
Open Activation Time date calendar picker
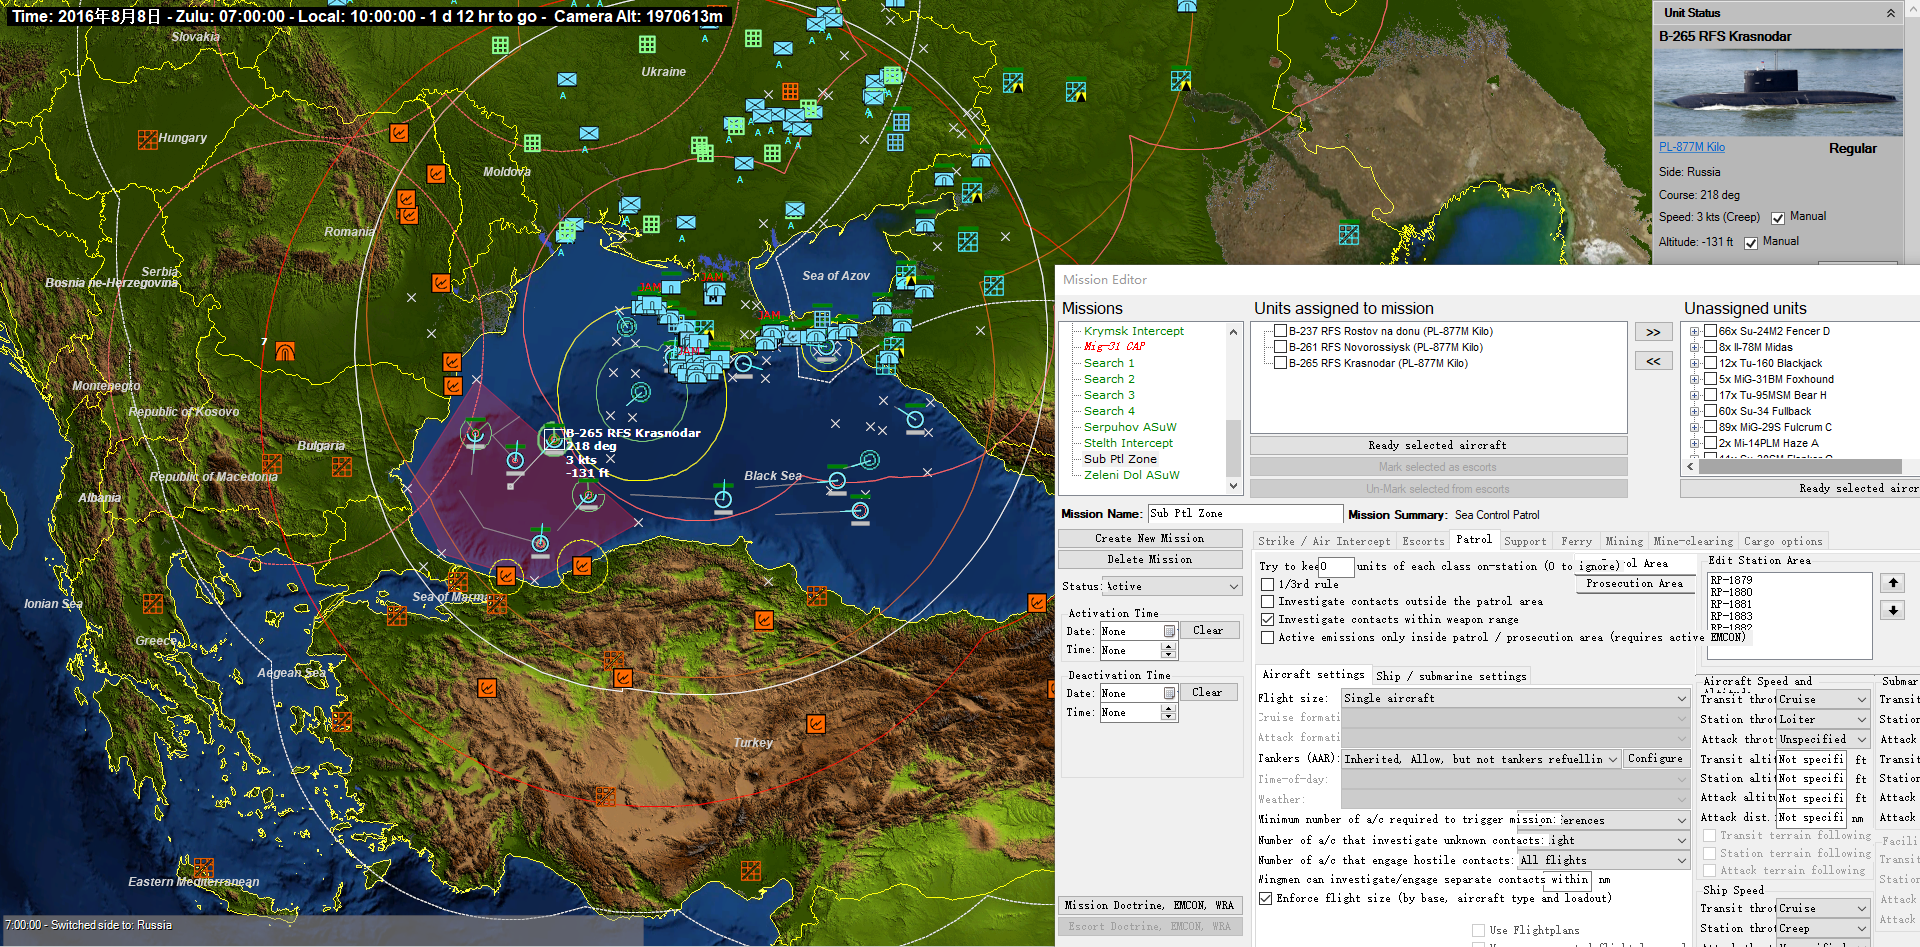pos(1169,631)
